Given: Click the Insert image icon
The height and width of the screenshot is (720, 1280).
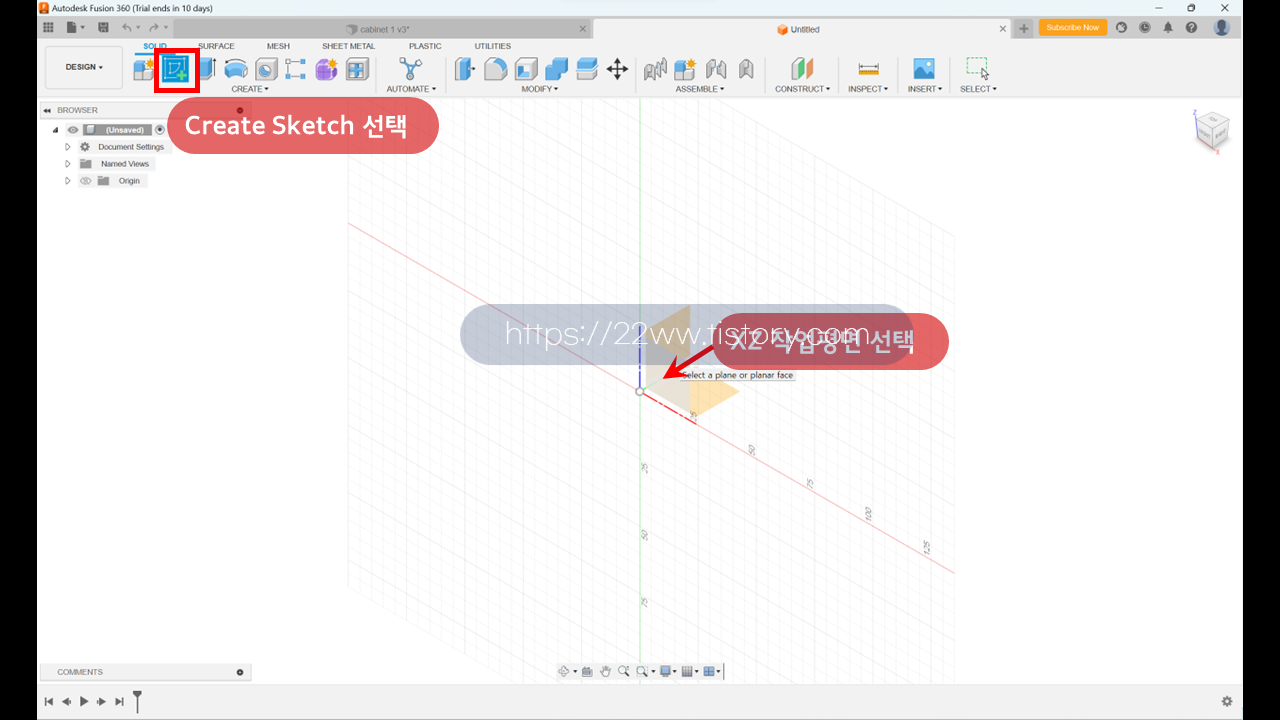Looking at the screenshot, I should [x=924, y=69].
